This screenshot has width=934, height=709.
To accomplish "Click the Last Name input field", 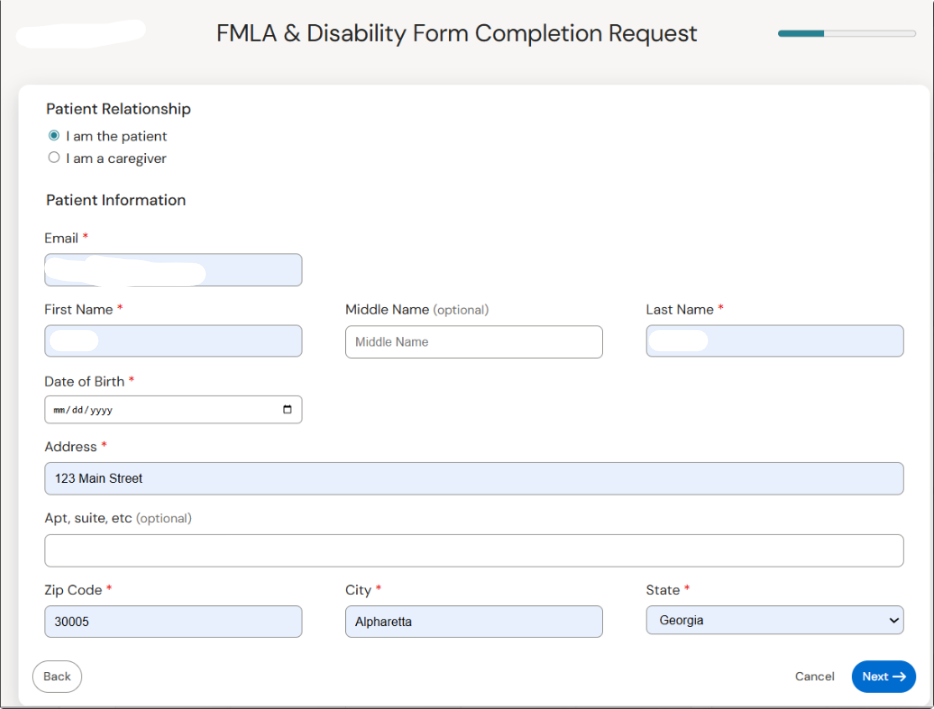I will coord(774,342).
